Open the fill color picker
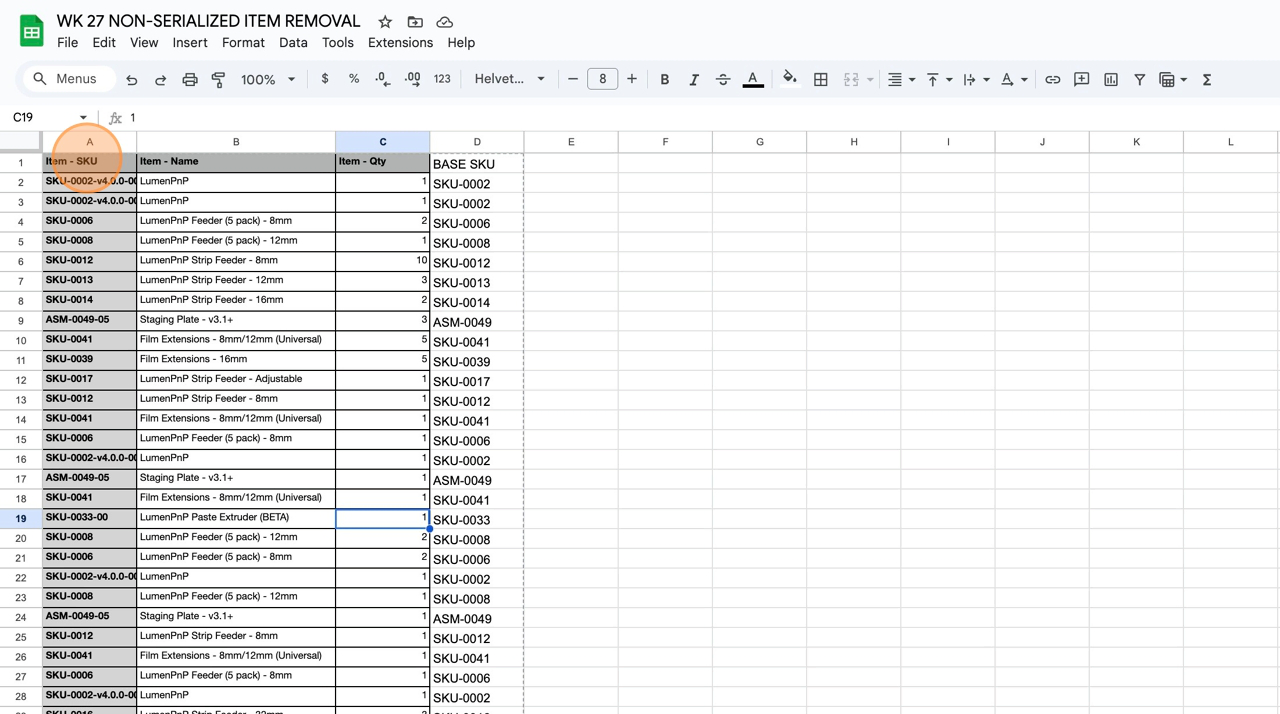The width and height of the screenshot is (1280, 714). [790, 79]
